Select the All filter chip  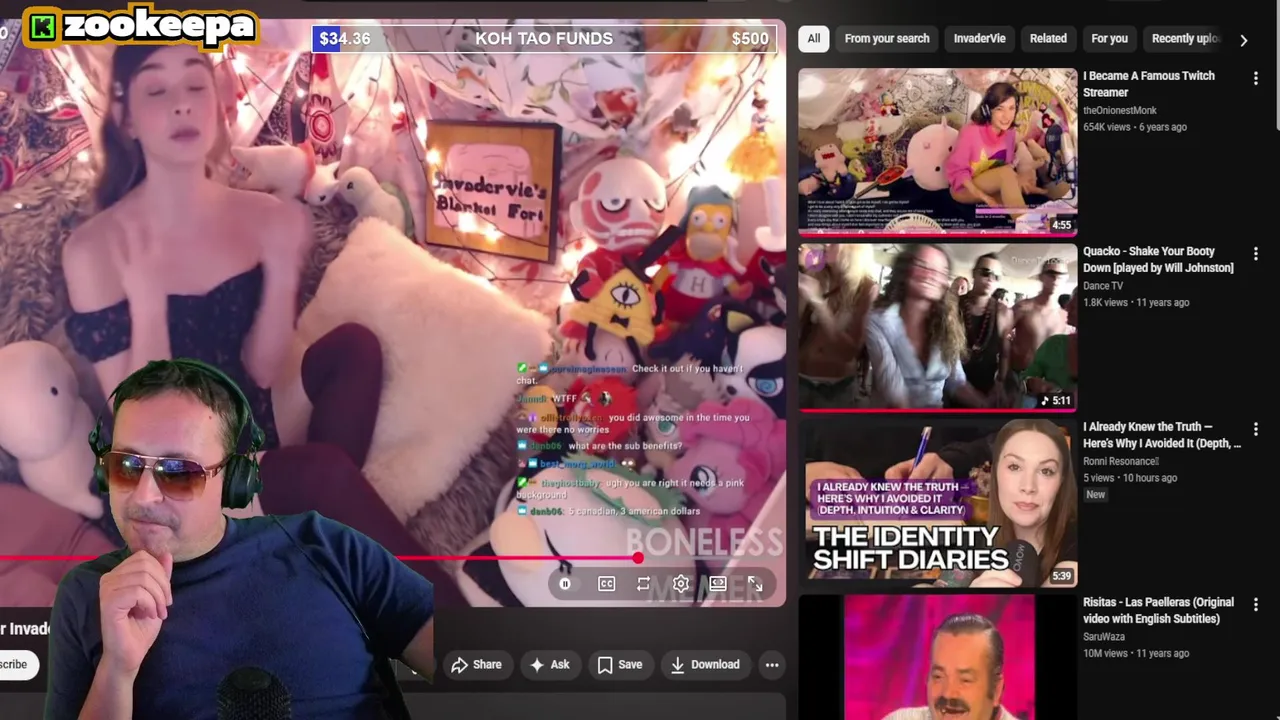pos(814,39)
